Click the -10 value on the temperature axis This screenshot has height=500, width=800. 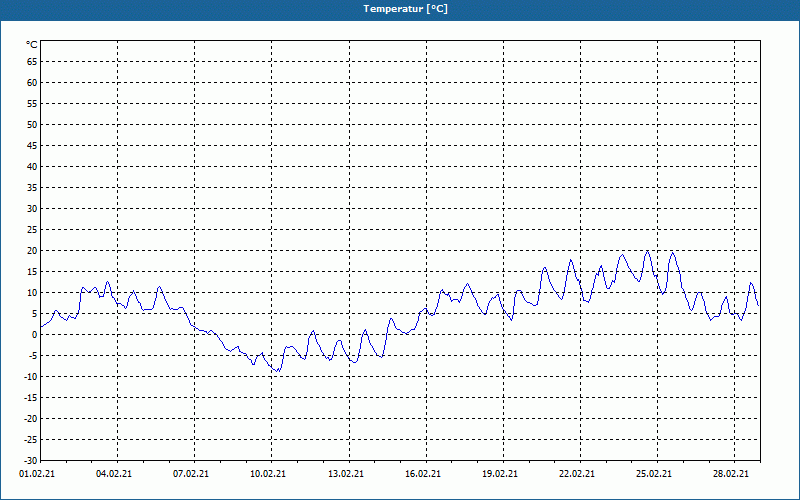(31, 377)
